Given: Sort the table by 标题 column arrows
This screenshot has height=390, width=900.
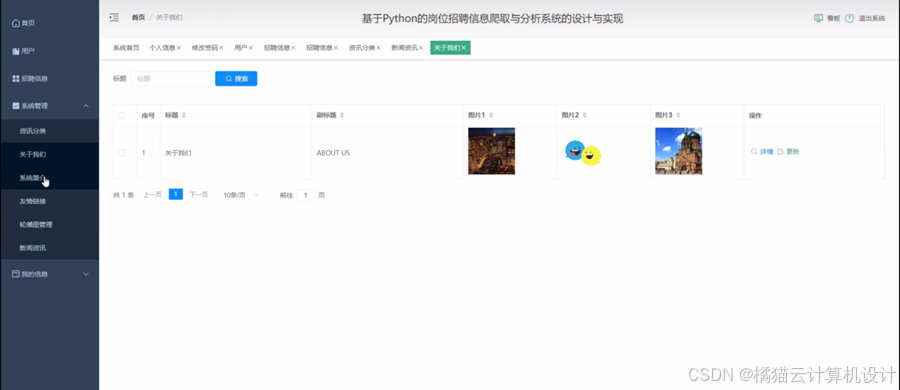Looking at the screenshot, I should tap(184, 115).
